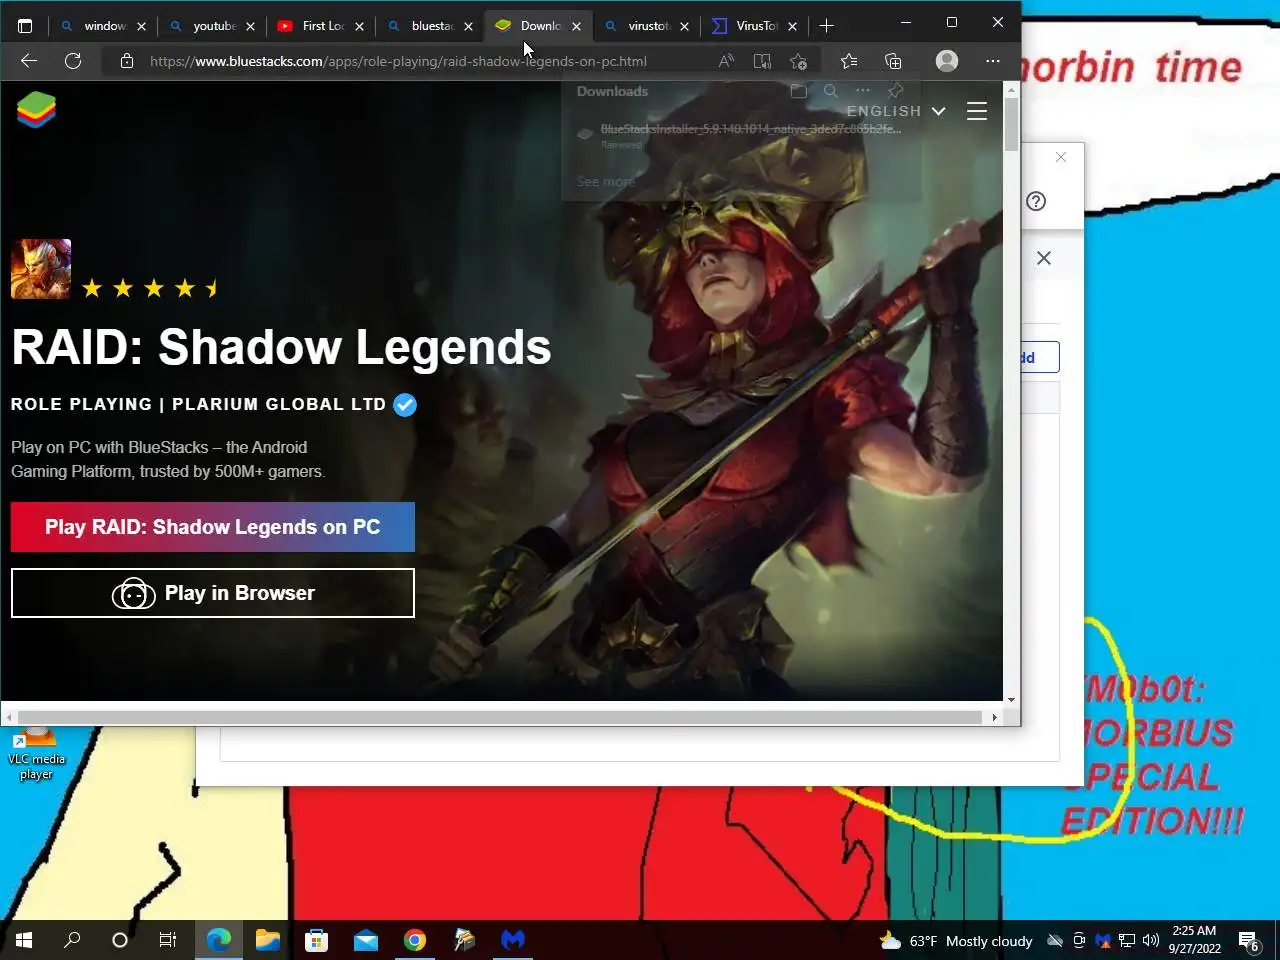Pin the Downloads popup with pin icon
The width and height of the screenshot is (1280, 960).
point(896,91)
